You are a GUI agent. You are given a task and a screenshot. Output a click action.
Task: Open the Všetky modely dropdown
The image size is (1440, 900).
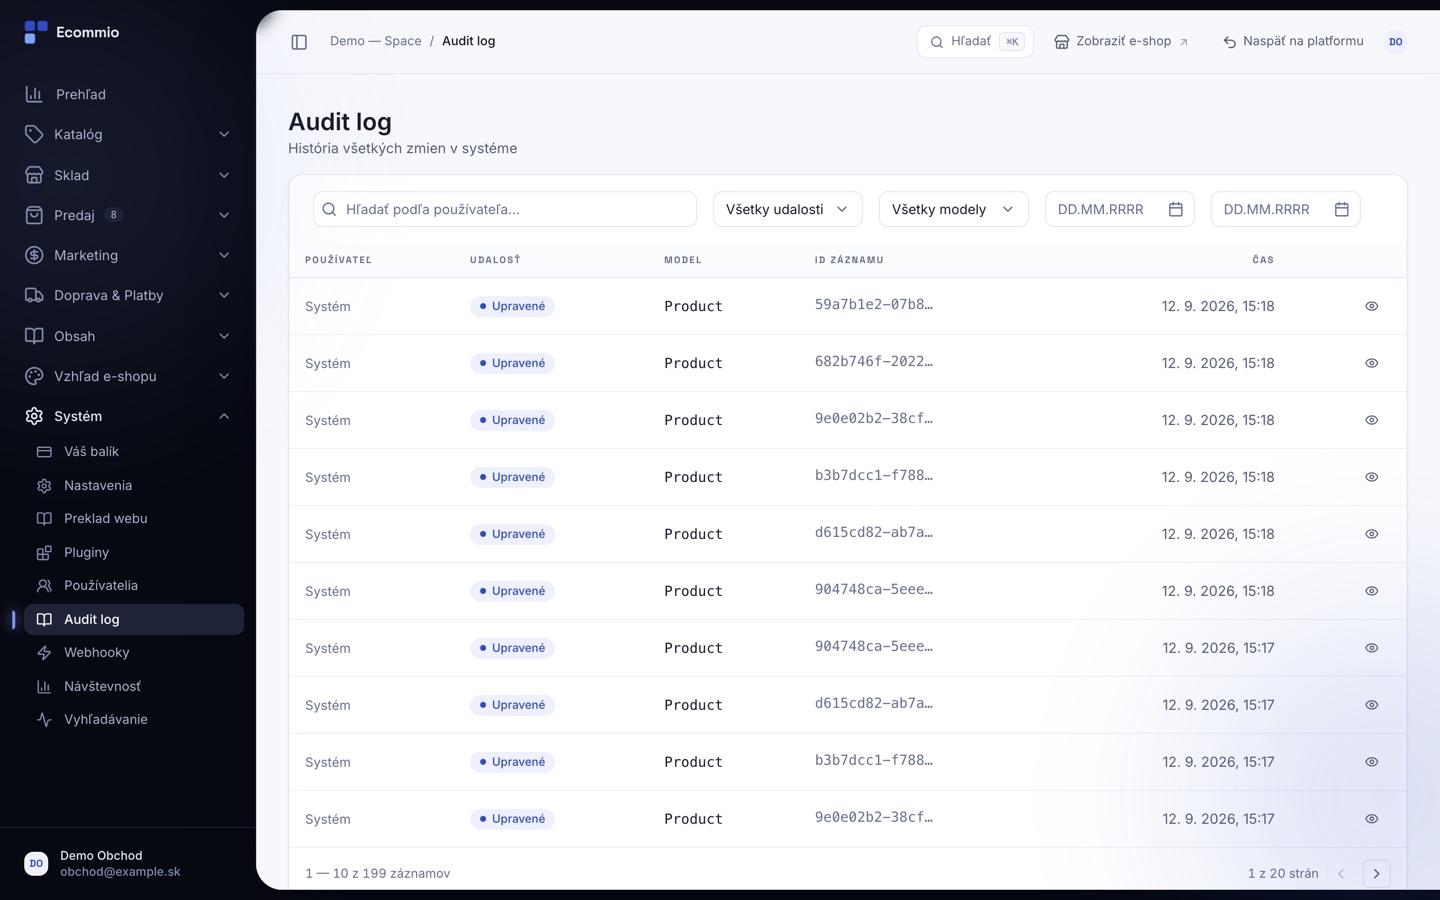953,209
